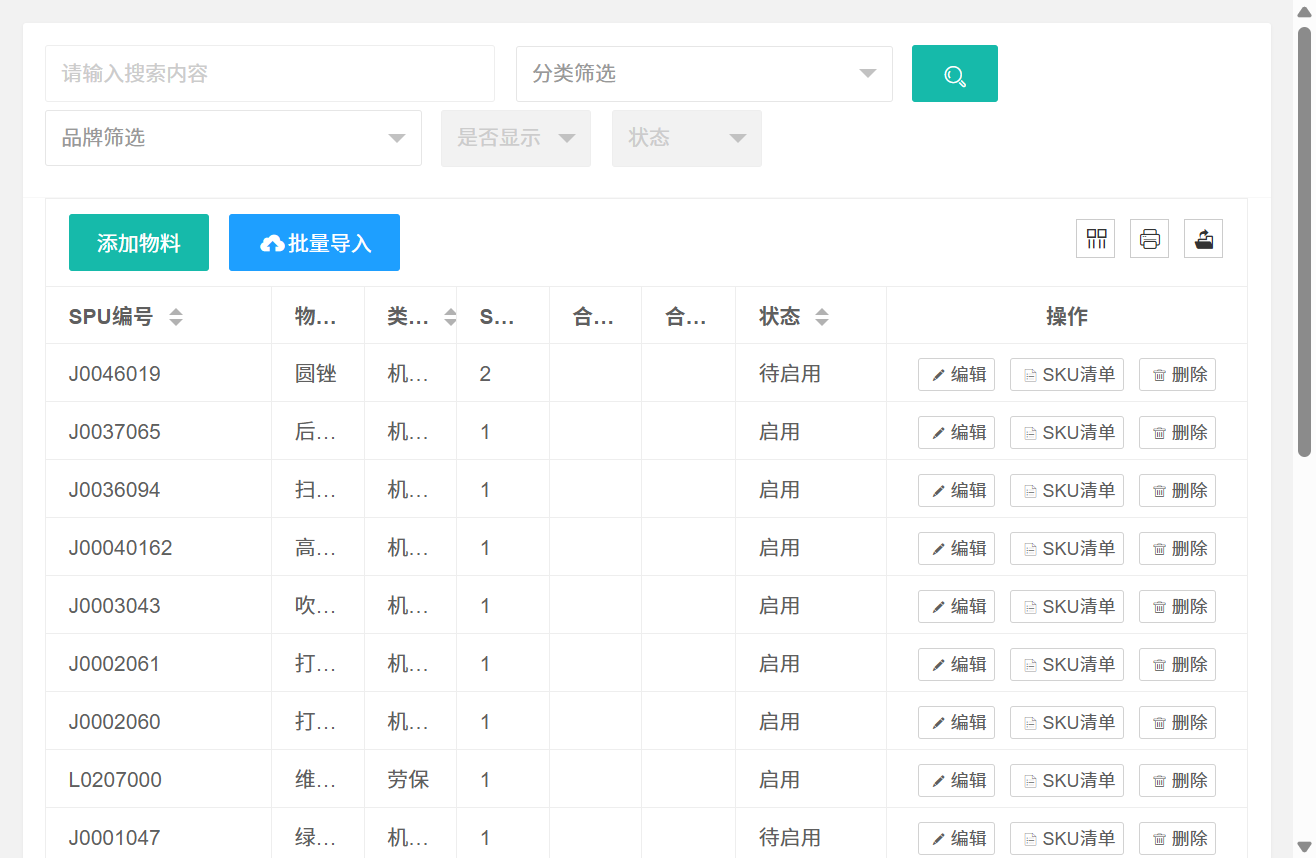This screenshot has height=858, width=1316.
Task: Delete row J0002061
Action: pos(1178,665)
